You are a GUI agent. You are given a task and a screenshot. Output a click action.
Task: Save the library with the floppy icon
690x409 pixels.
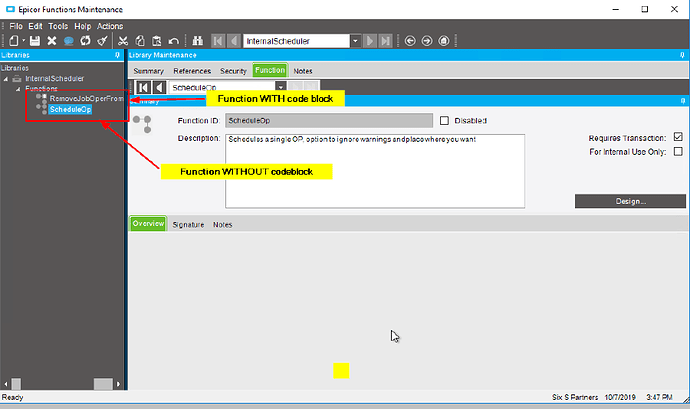(35, 41)
